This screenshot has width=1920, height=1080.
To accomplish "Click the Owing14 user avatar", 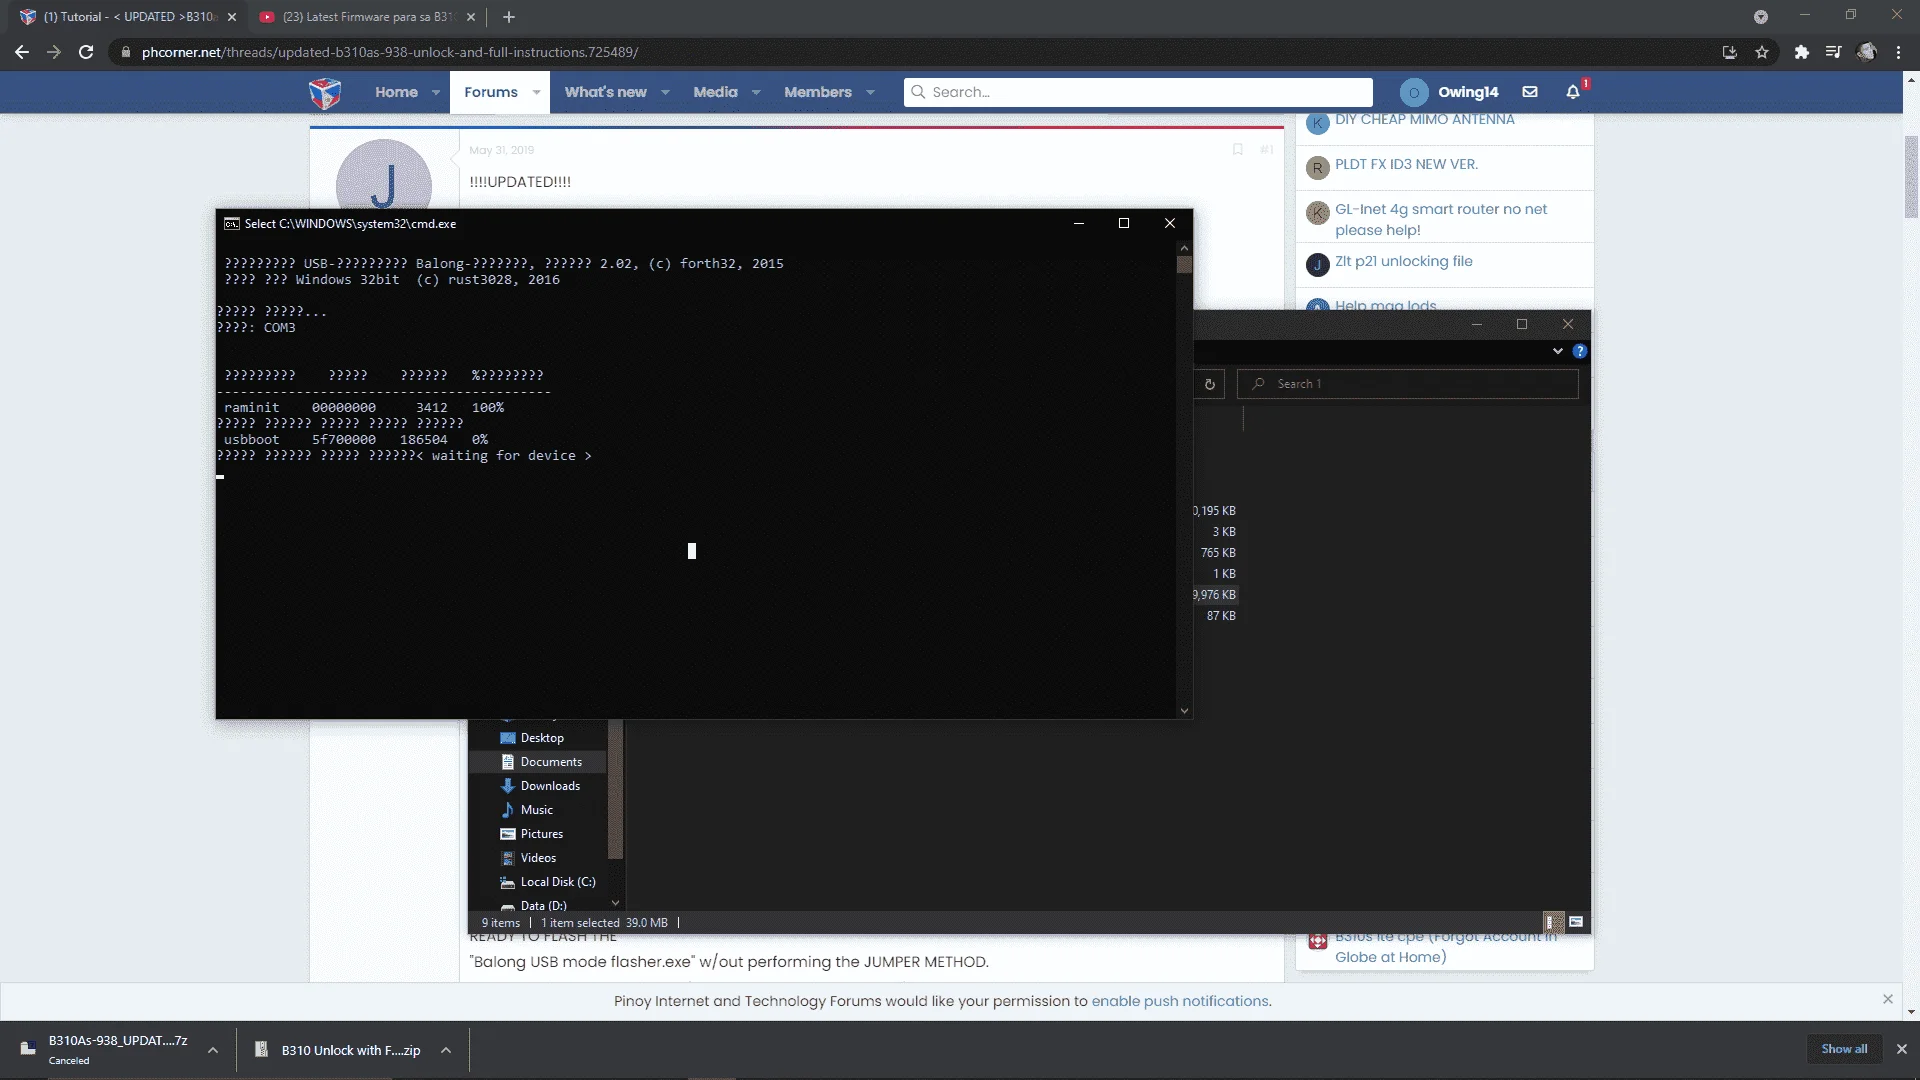I will point(1414,92).
